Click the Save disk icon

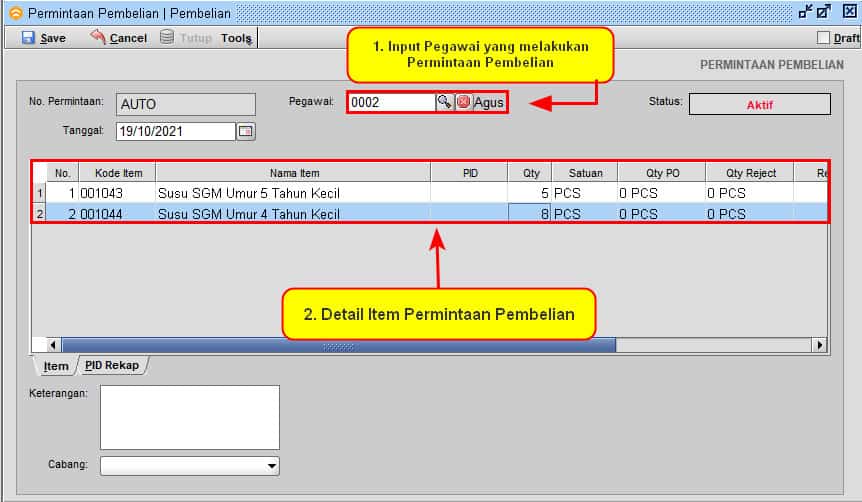click(x=28, y=38)
